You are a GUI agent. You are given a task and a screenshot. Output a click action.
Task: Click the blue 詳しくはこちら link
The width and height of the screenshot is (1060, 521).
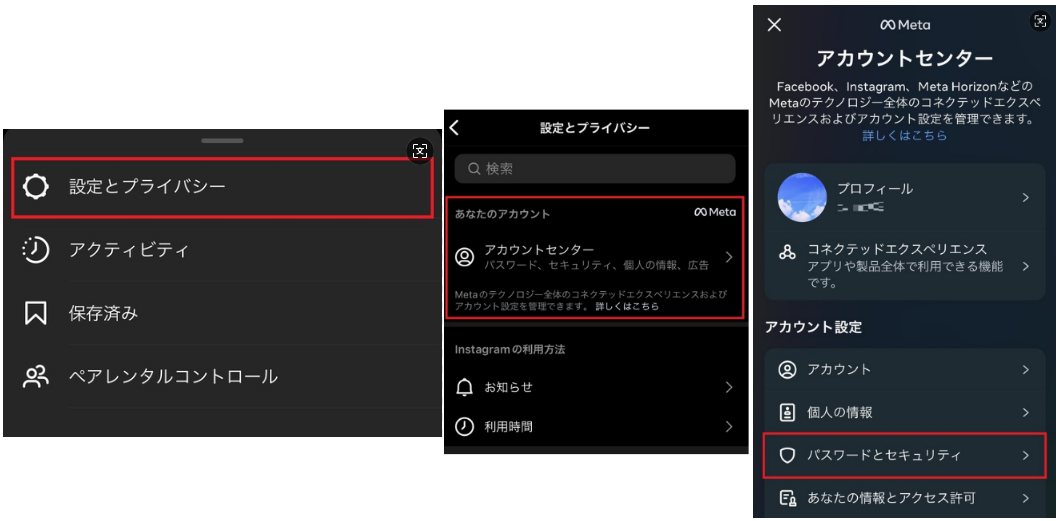coord(905,136)
